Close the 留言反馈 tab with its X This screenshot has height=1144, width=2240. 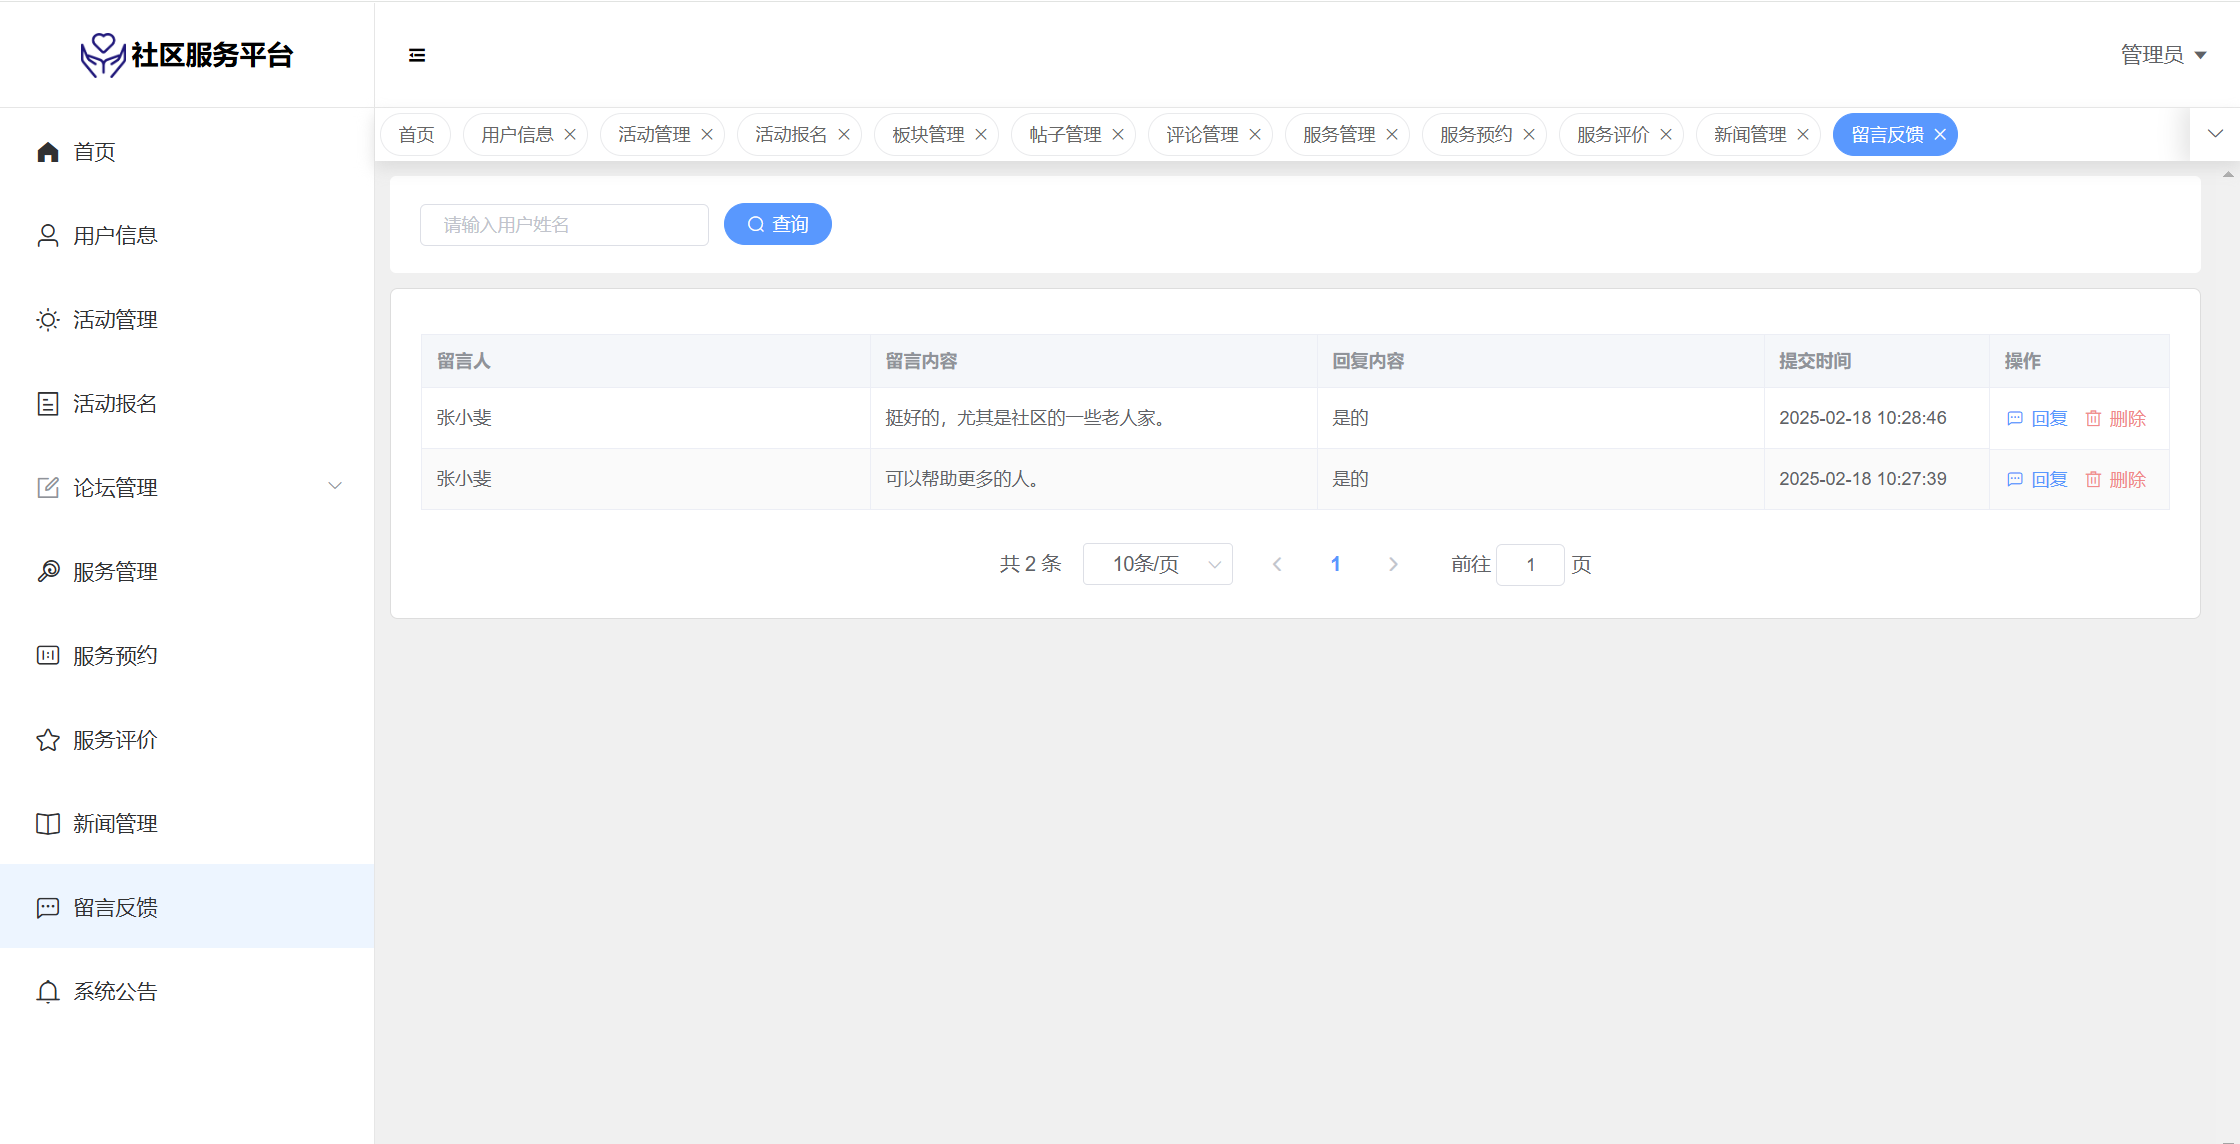pyautogui.click(x=1940, y=135)
